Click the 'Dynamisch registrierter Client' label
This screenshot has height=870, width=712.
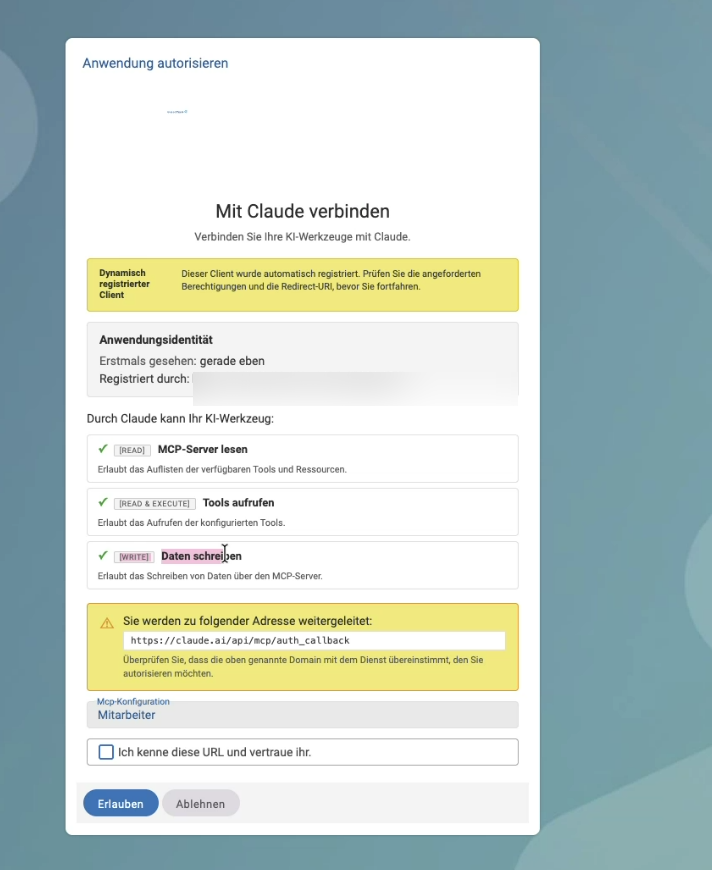coord(124,284)
